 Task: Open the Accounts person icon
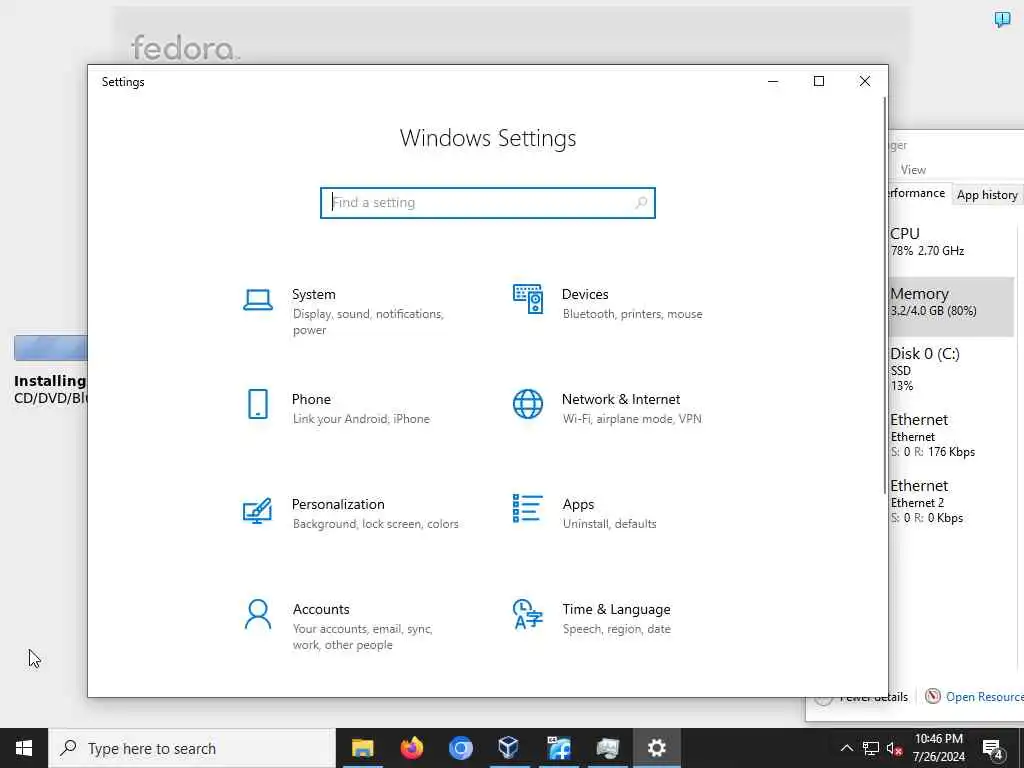coord(258,615)
